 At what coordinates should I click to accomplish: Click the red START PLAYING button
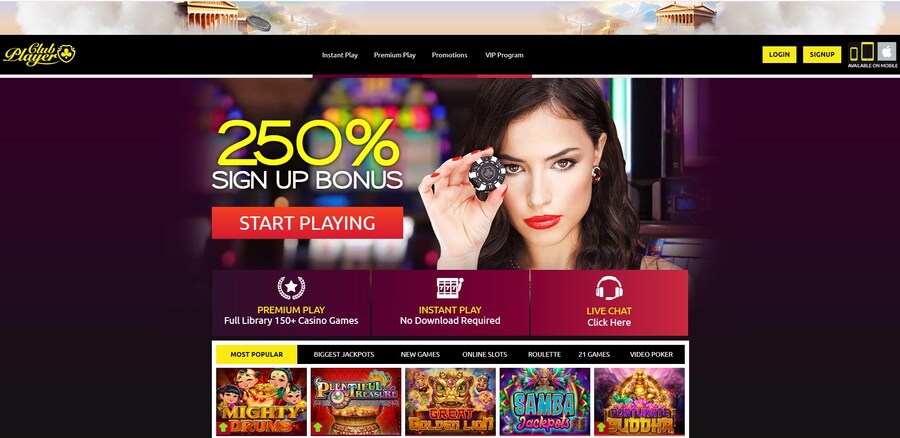307,223
